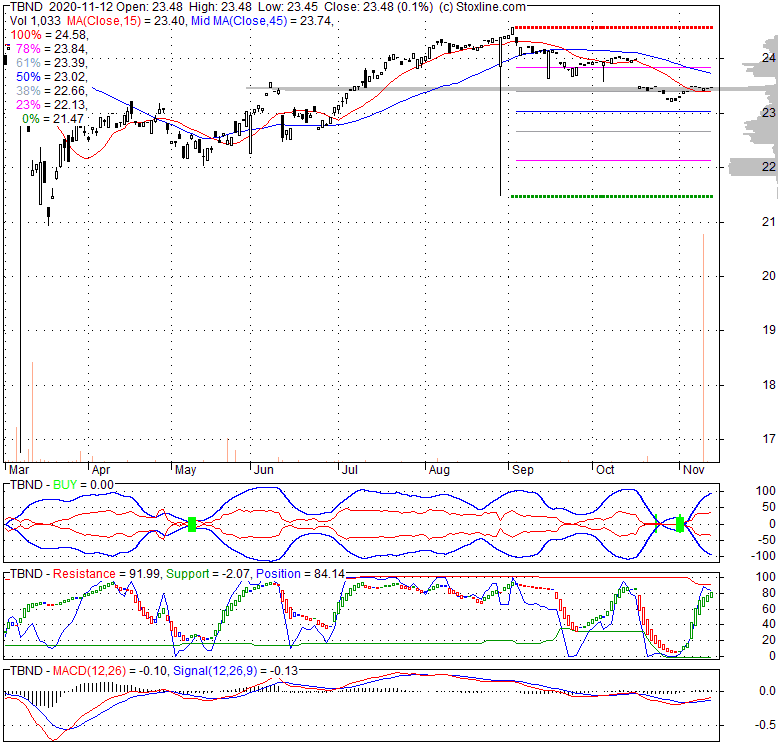The width and height of the screenshot is (780, 745).
Task: Click the 'Mar' month axis label
Action: (x=19, y=470)
